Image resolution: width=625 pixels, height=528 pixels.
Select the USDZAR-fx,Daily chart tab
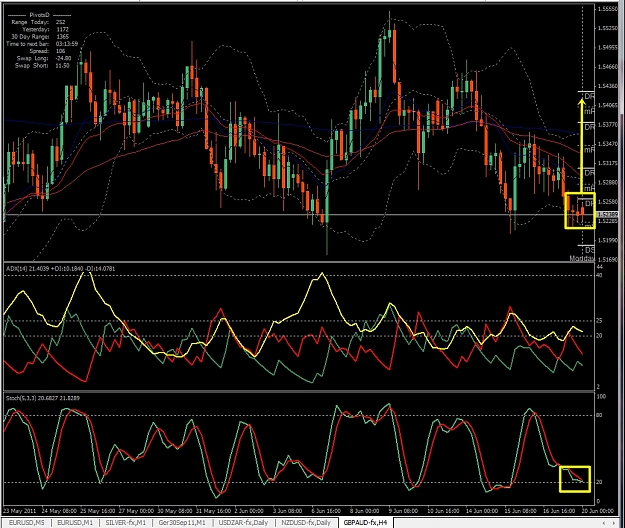coord(244,522)
